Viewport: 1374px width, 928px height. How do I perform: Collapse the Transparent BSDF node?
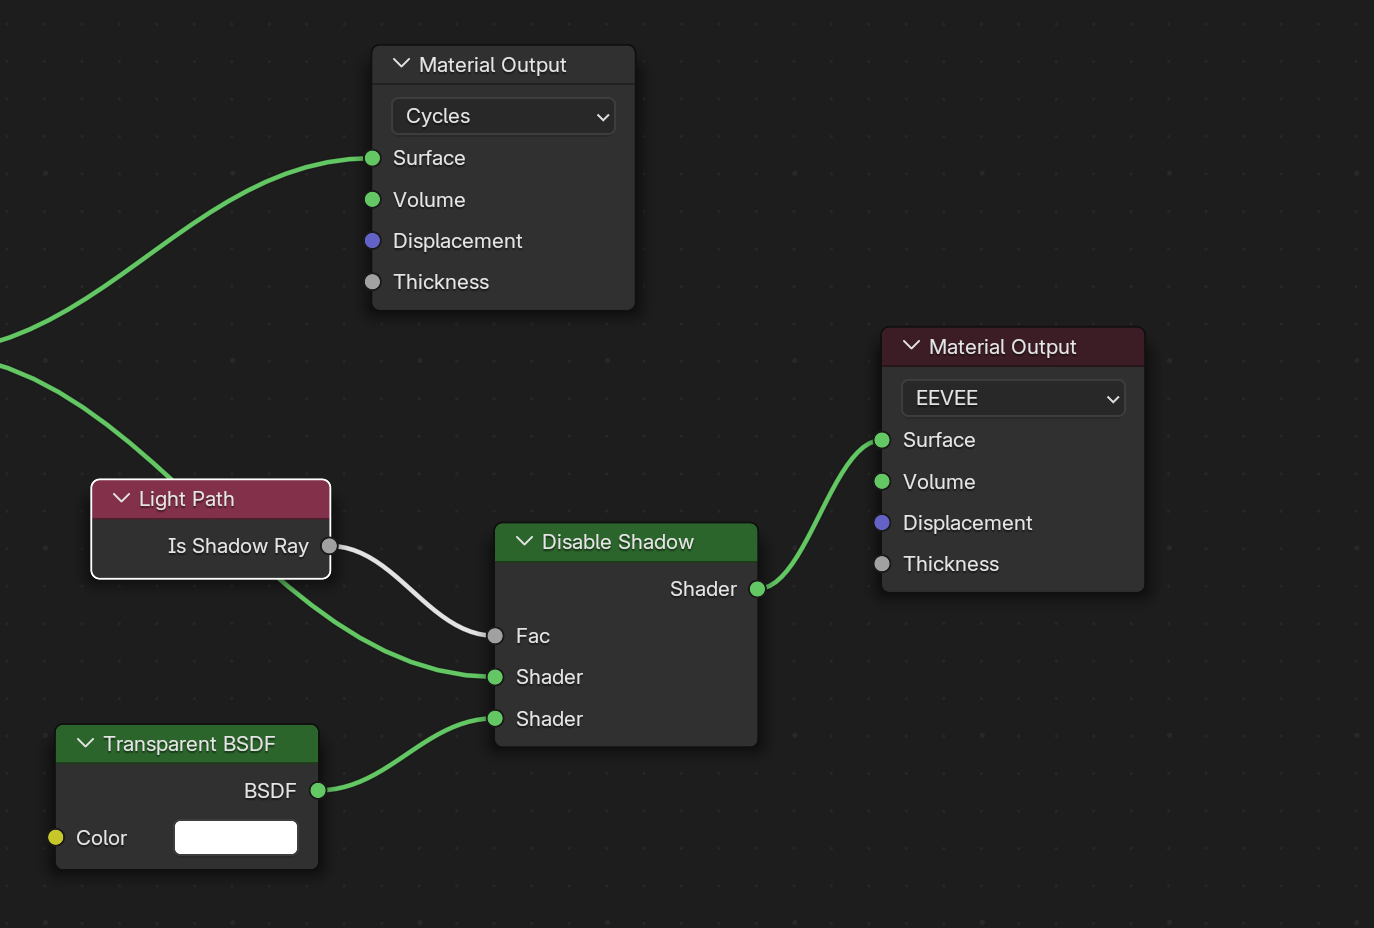click(x=86, y=744)
